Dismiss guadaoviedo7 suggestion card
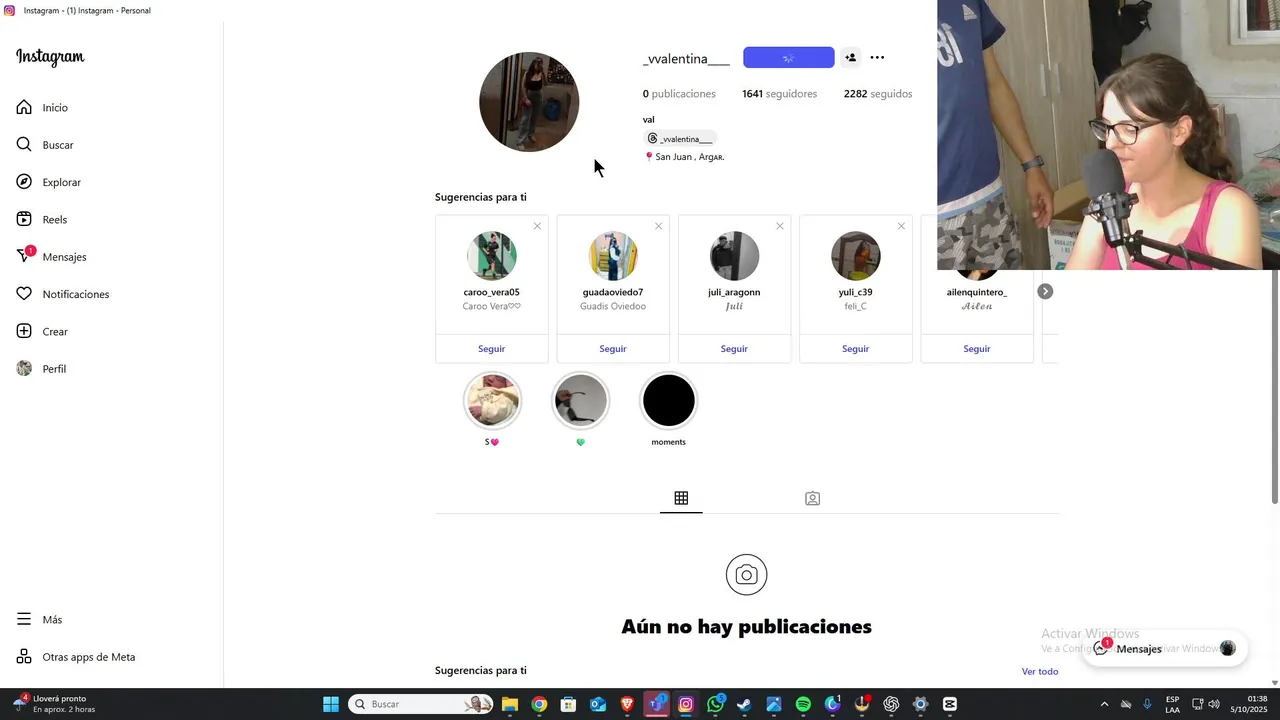The width and height of the screenshot is (1280, 720). [x=658, y=226]
